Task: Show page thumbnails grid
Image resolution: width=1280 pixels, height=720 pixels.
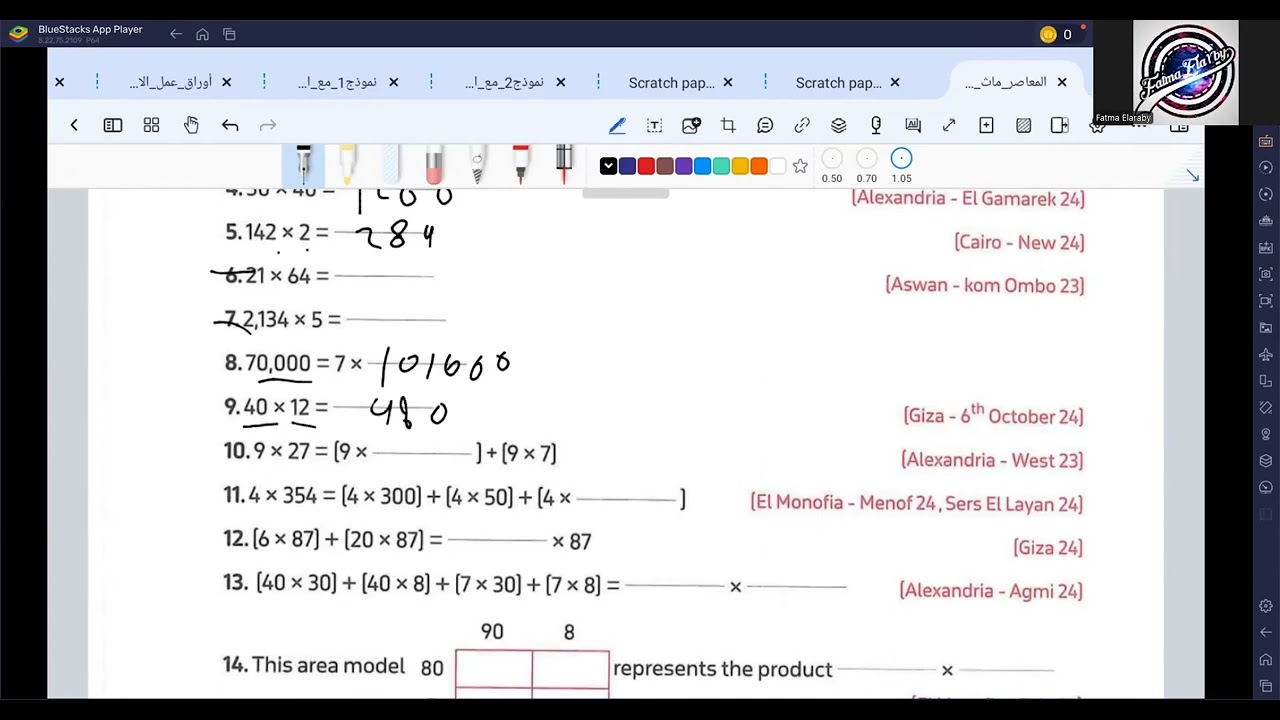Action: (x=151, y=125)
